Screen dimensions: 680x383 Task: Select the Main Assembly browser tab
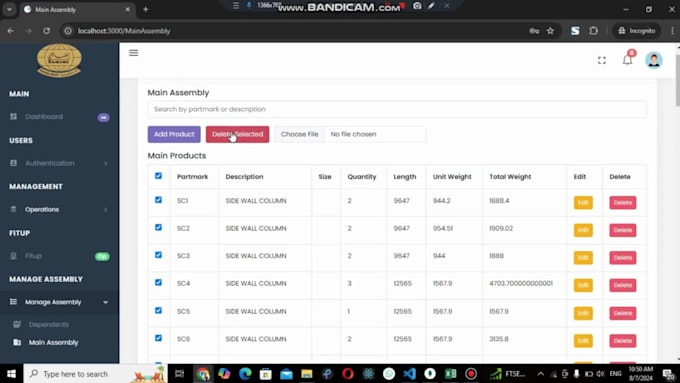pos(76,9)
